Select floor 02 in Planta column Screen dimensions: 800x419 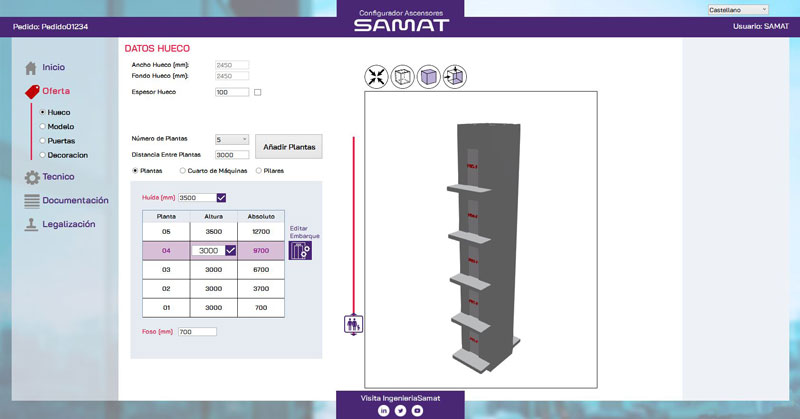[x=166, y=289]
